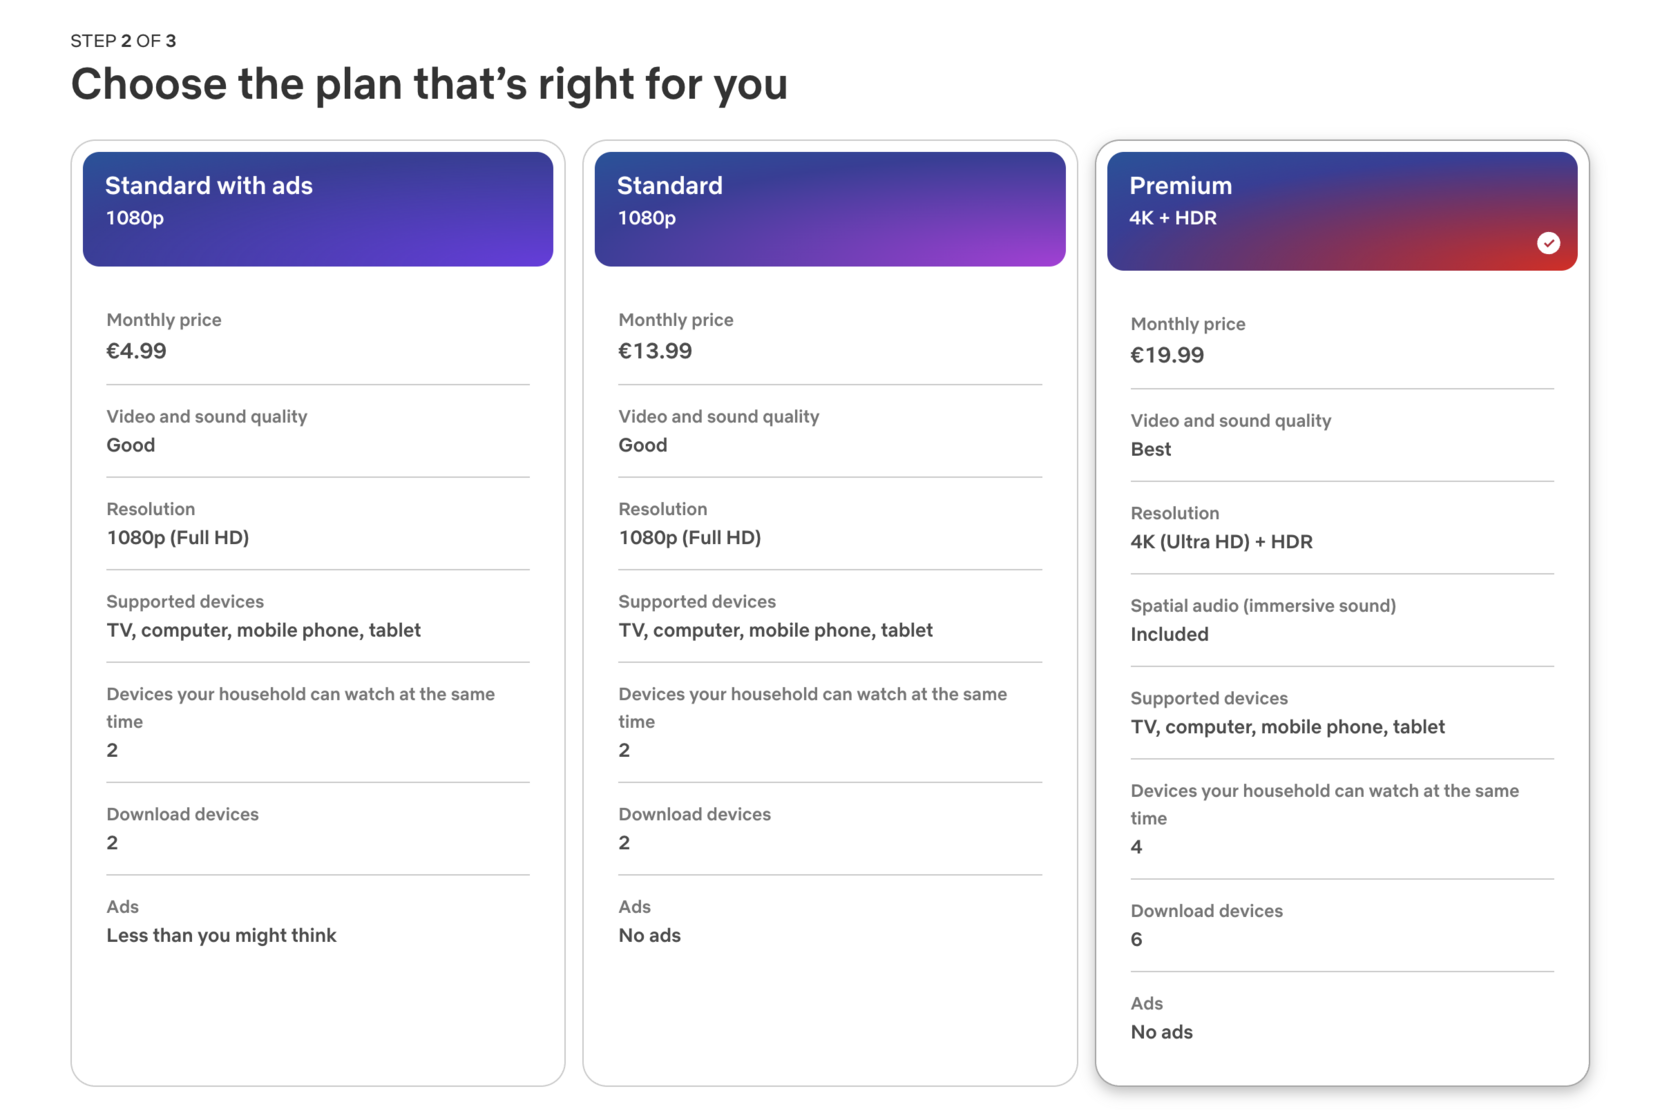Click the checkmark icon on Premium plan
This screenshot has height=1120, width=1680.
[1547, 243]
